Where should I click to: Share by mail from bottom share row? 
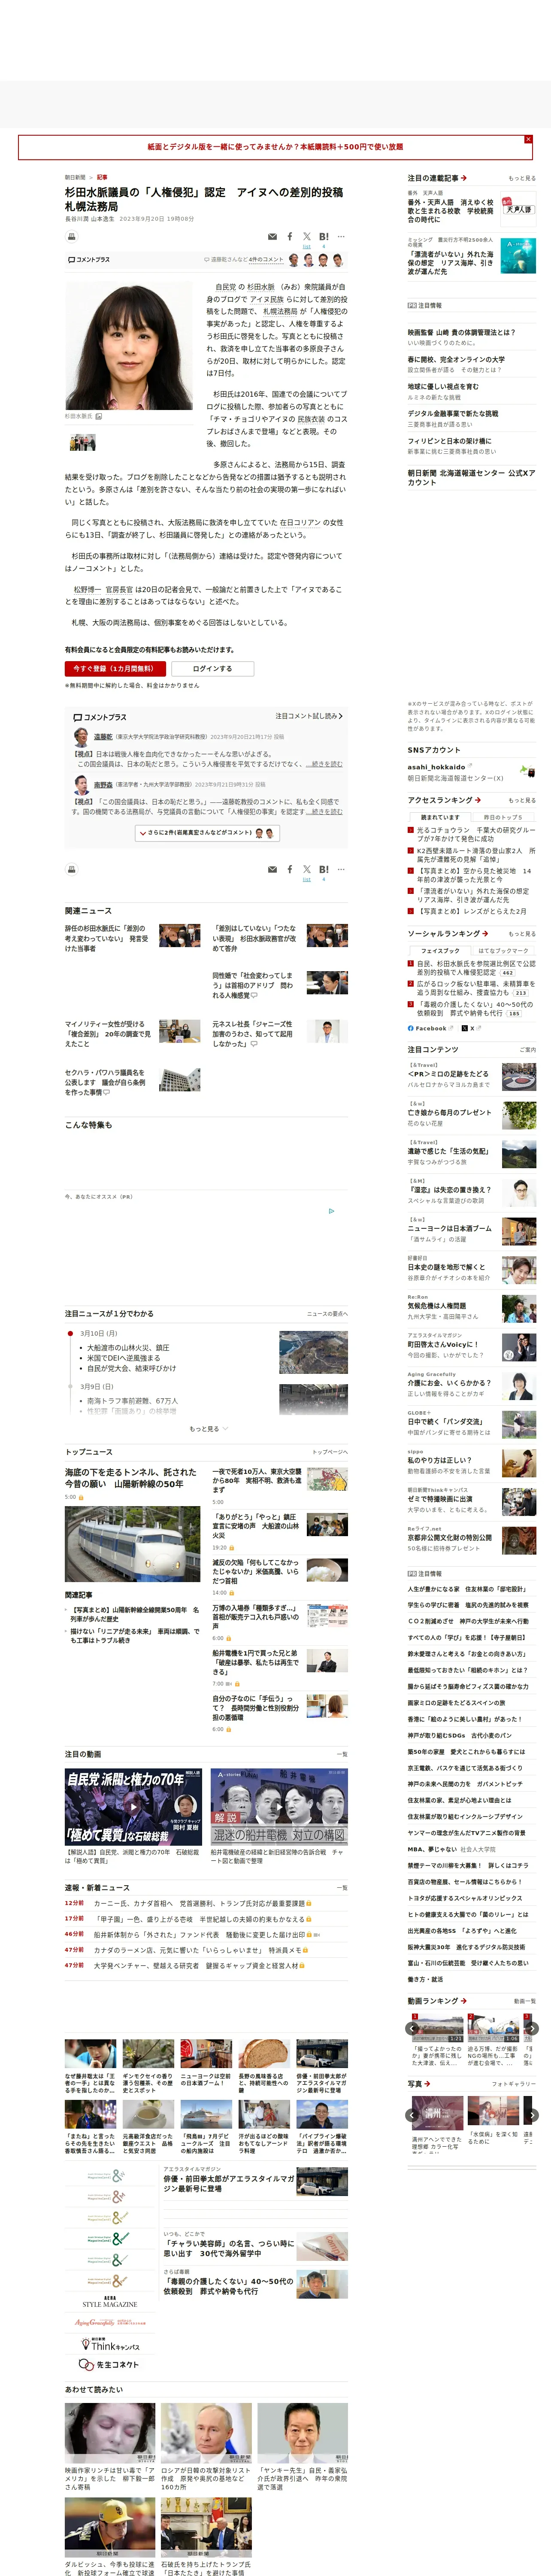pos(272,870)
